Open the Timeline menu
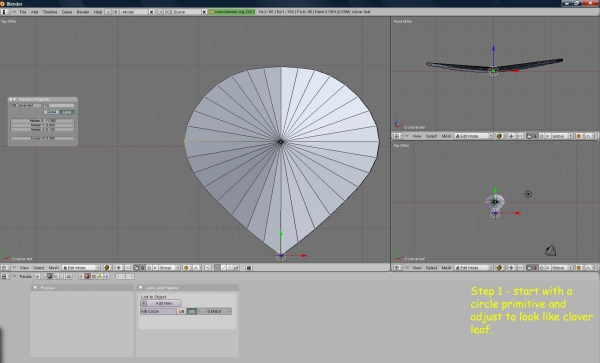Viewport: 600px width, 363px height. 50,12
